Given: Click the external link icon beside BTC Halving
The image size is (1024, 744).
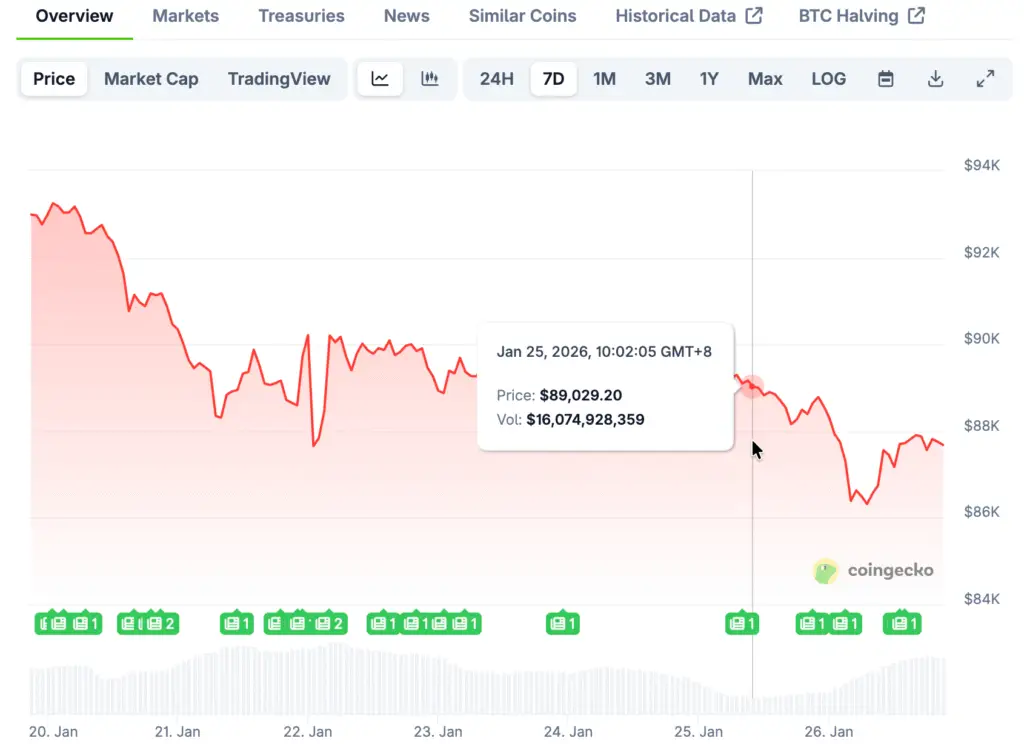Looking at the screenshot, I should (x=916, y=16).
